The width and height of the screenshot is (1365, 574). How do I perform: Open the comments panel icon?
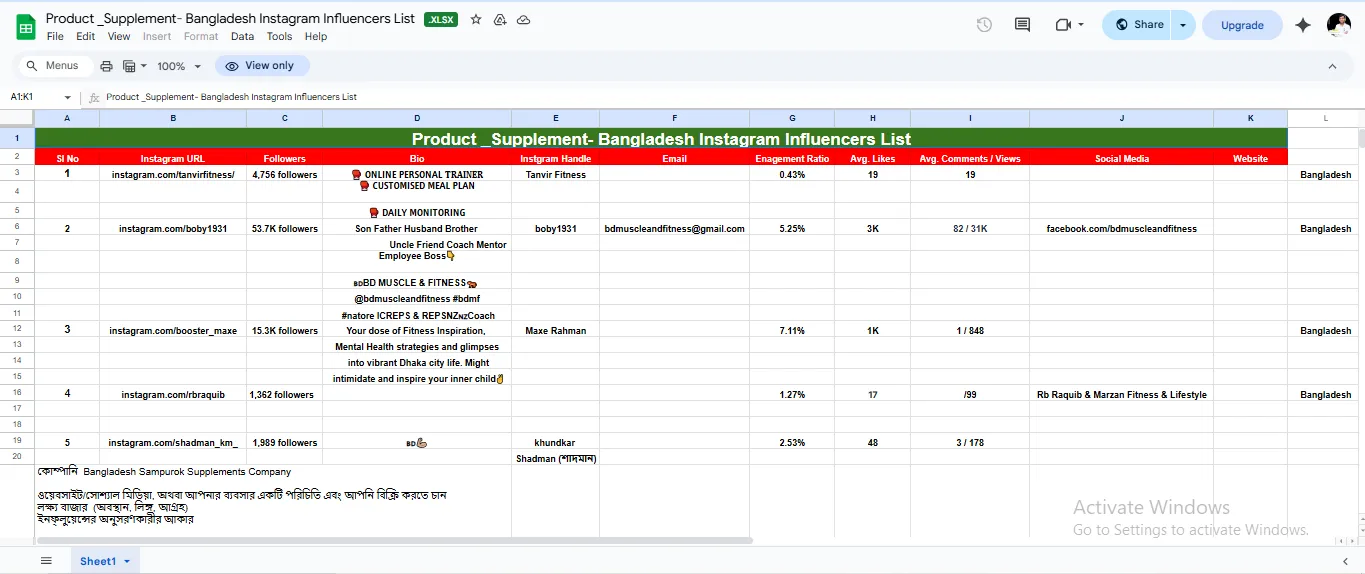tap(1022, 25)
